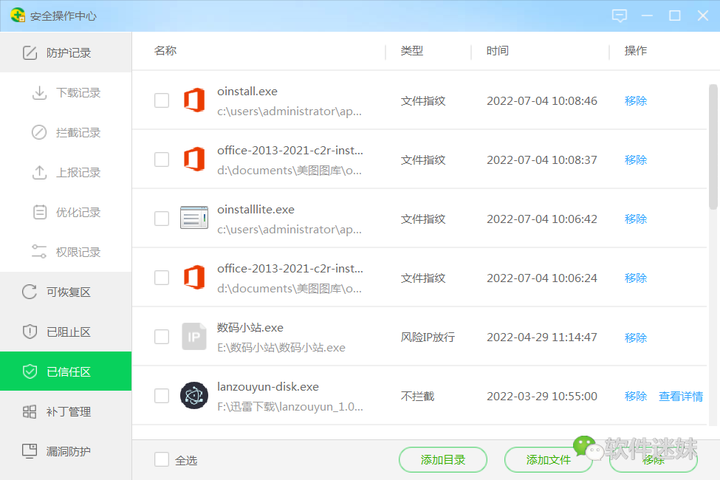Click the 类型 column header
Viewport: 720px width, 480px height.
(411, 51)
